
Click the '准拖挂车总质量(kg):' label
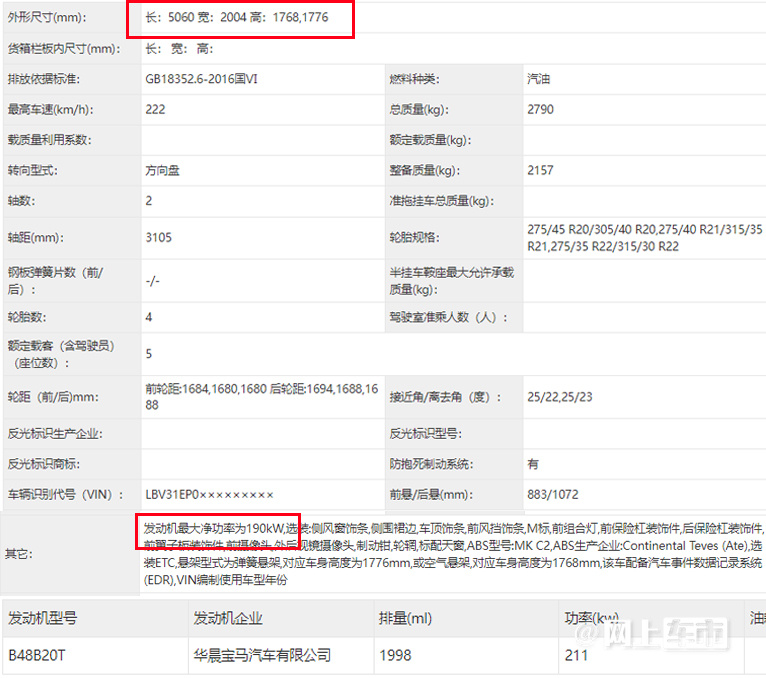(442, 201)
